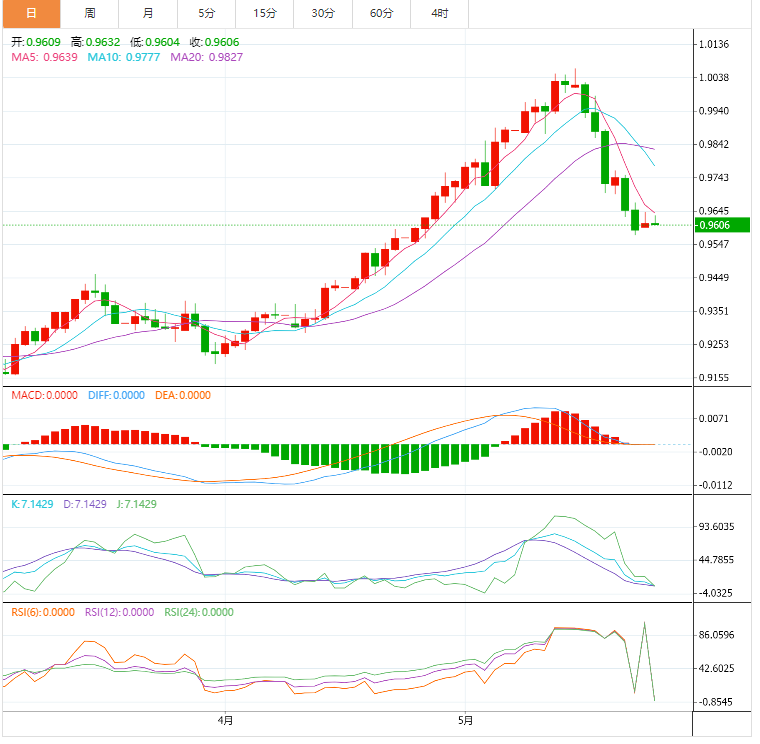Click the RSI(12): 0.0000 label

coord(120,613)
